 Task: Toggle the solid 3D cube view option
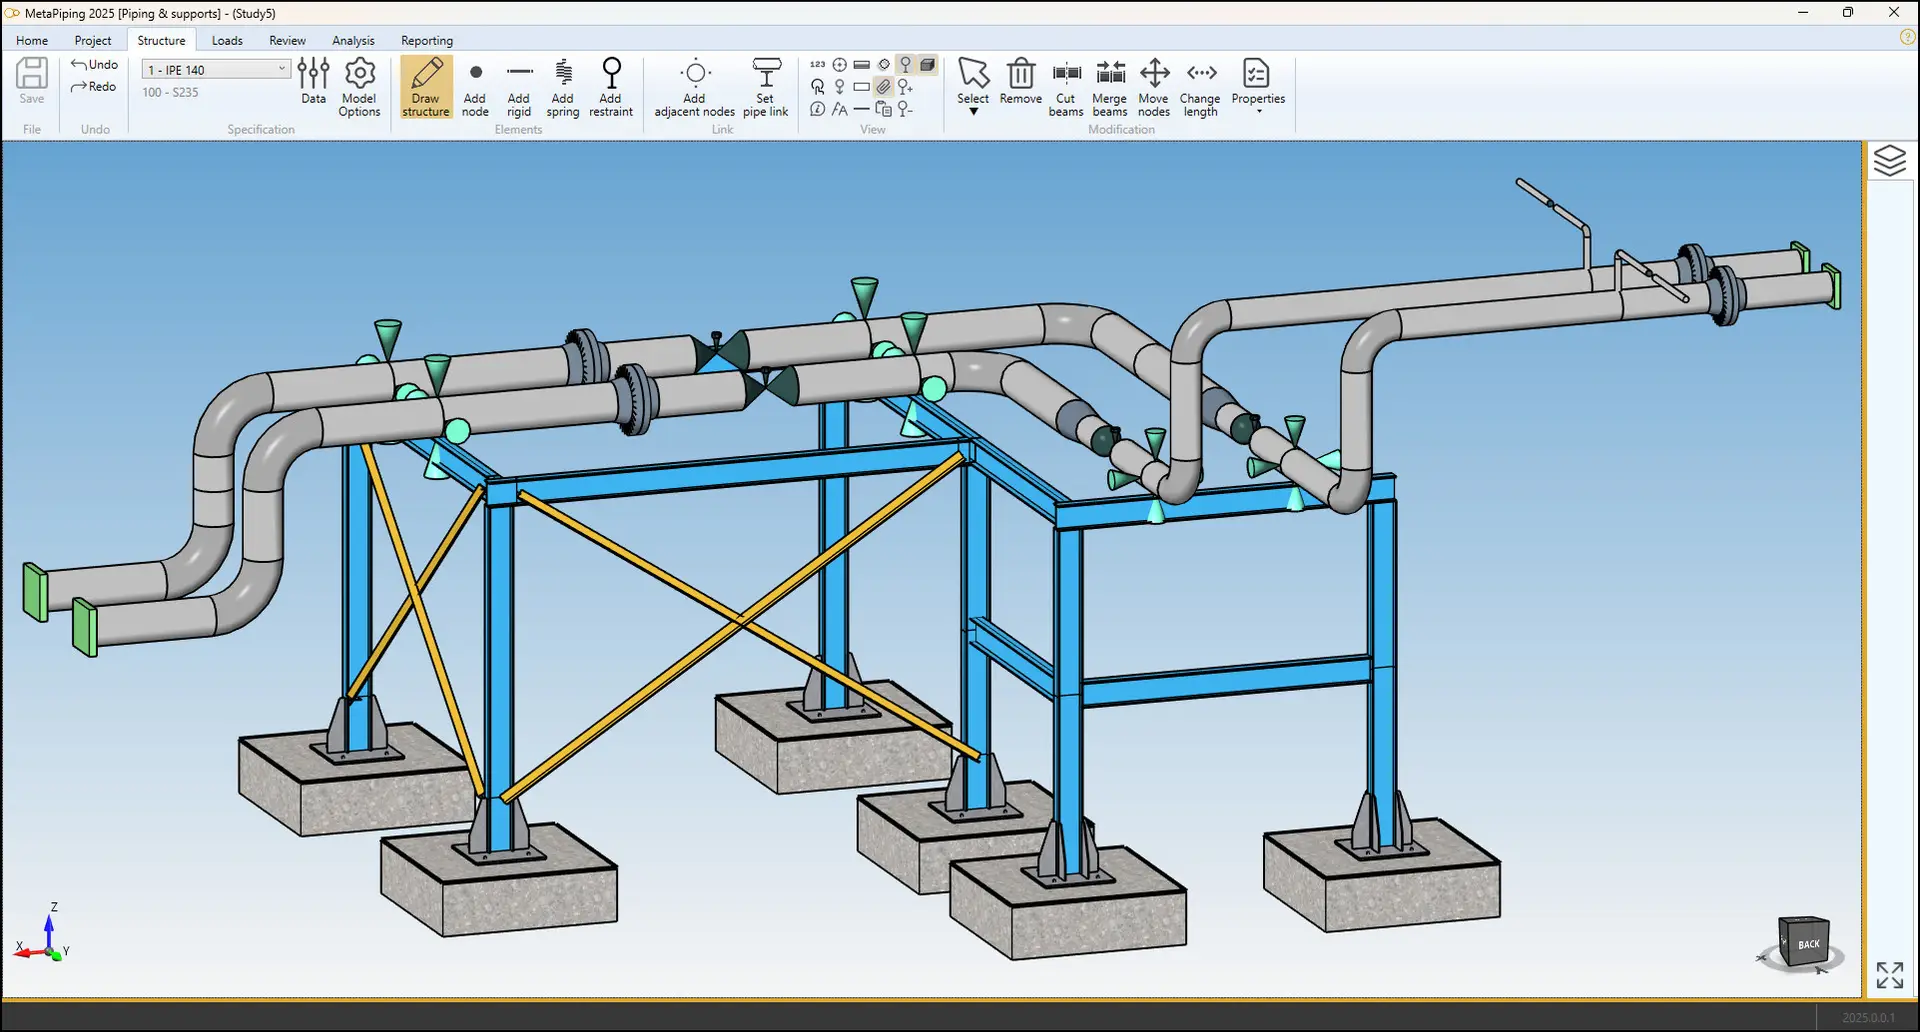(x=928, y=65)
